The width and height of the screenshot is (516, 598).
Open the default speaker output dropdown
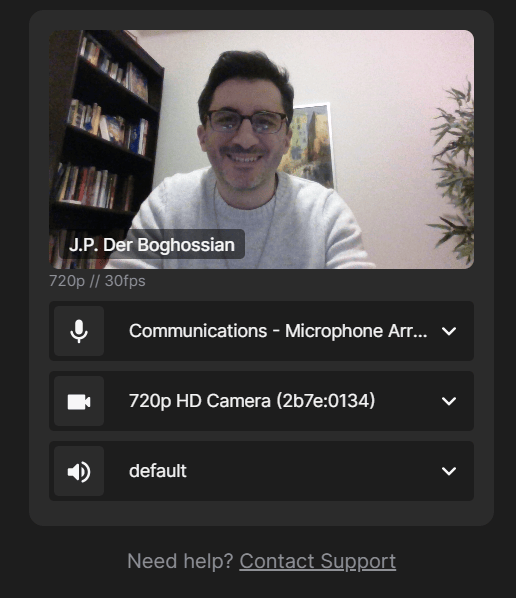pyautogui.click(x=261, y=471)
